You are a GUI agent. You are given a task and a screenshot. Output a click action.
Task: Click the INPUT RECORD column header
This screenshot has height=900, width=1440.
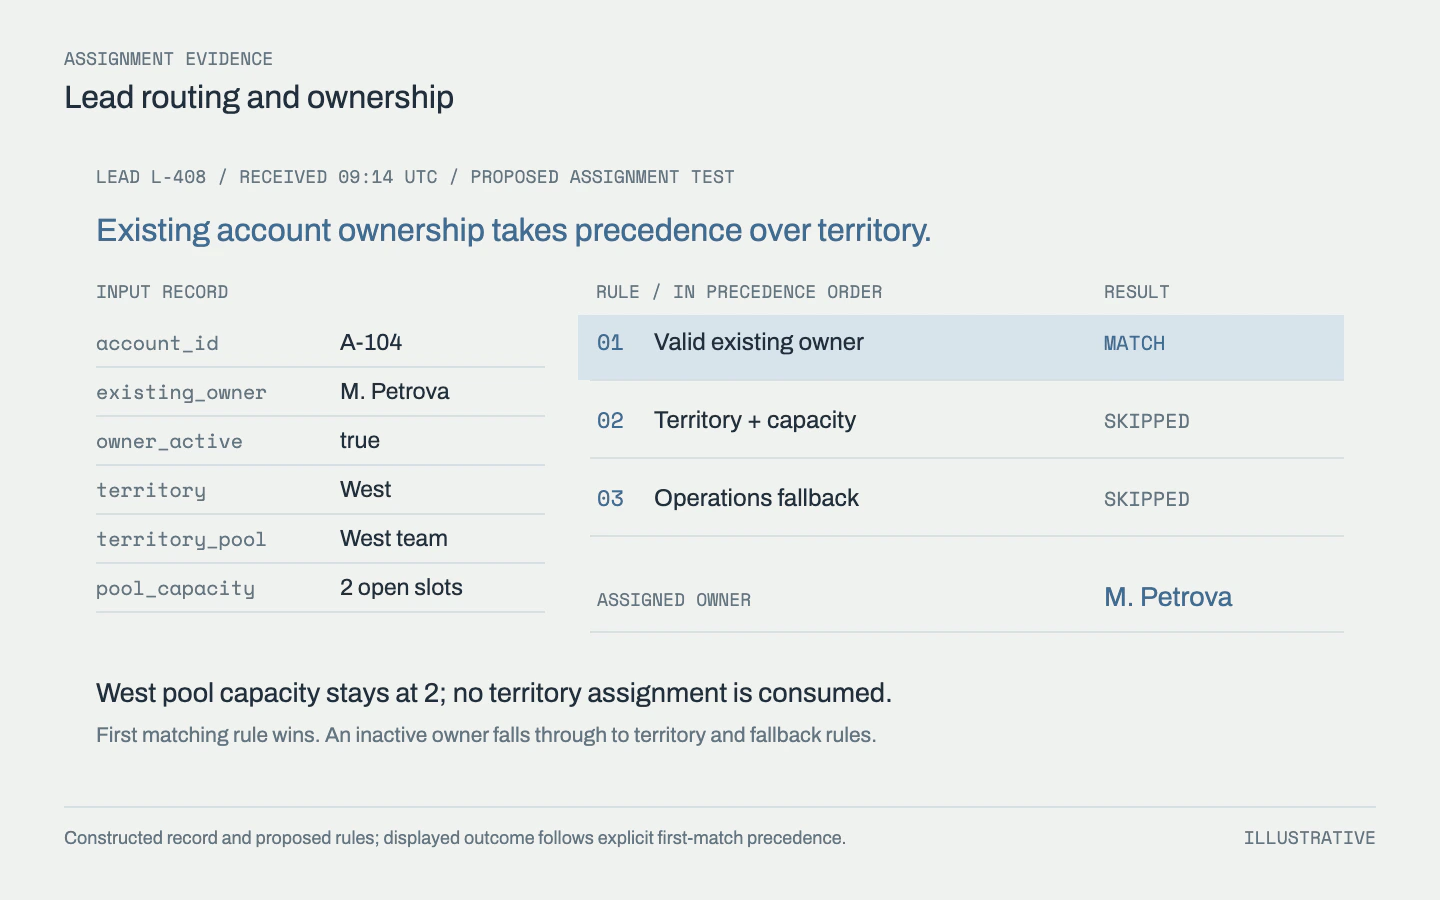[x=162, y=292]
